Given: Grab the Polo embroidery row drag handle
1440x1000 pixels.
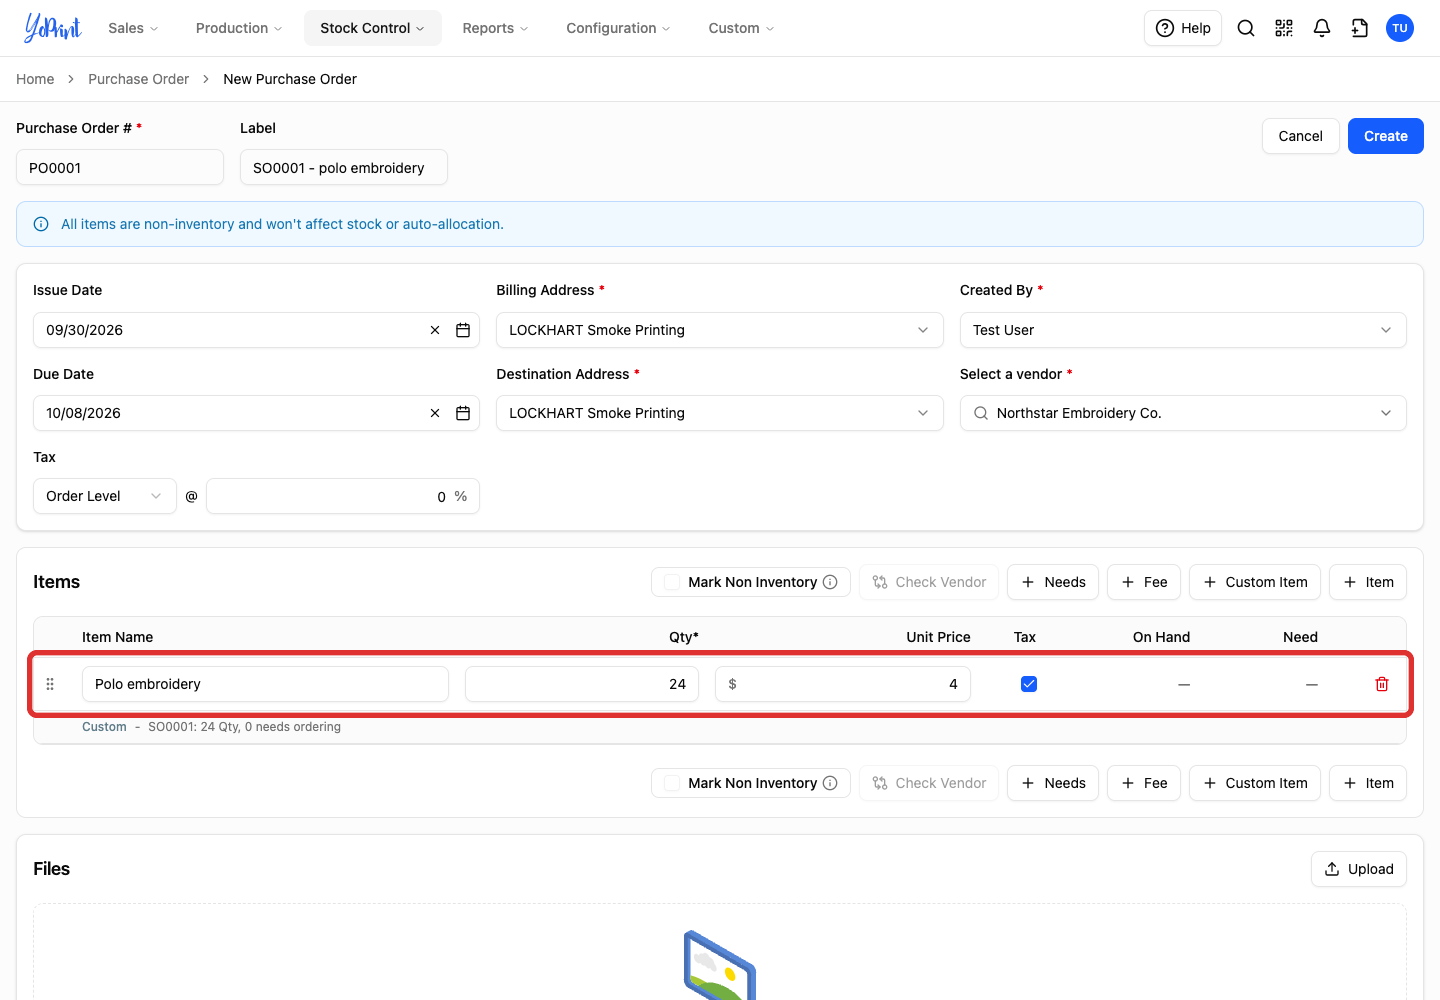Looking at the screenshot, I should [x=50, y=684].
